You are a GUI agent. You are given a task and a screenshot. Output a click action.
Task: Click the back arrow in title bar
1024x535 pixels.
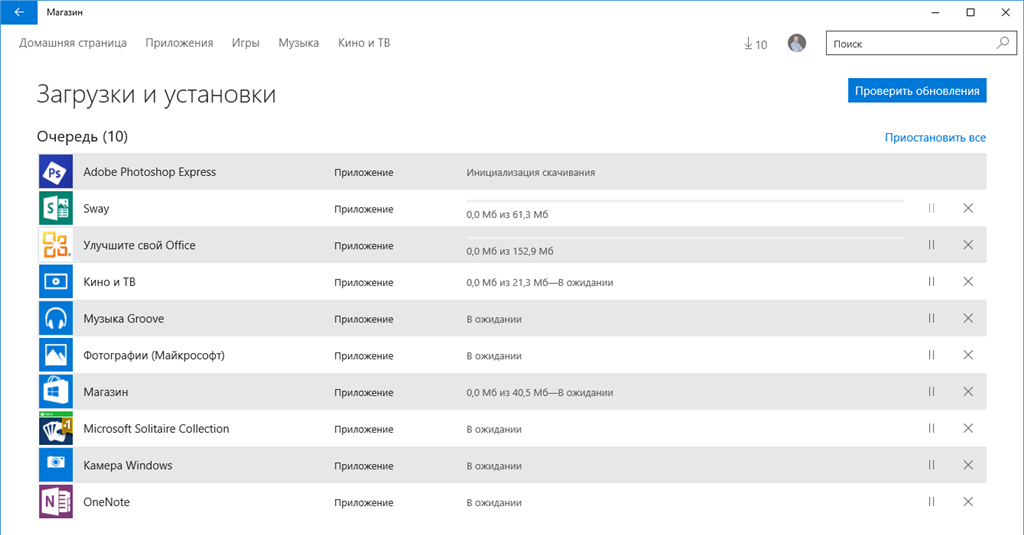(19, 12)
